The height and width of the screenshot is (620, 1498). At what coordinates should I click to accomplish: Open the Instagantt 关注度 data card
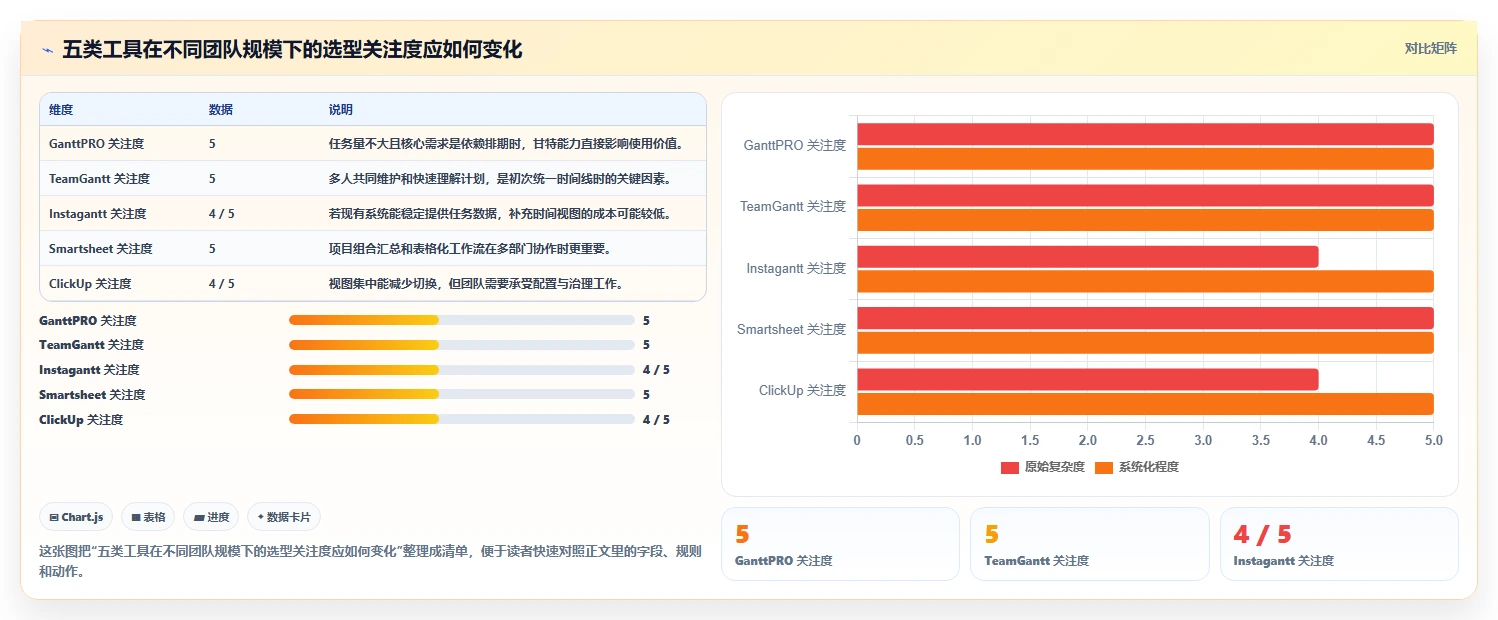(x=1339, y=544)
